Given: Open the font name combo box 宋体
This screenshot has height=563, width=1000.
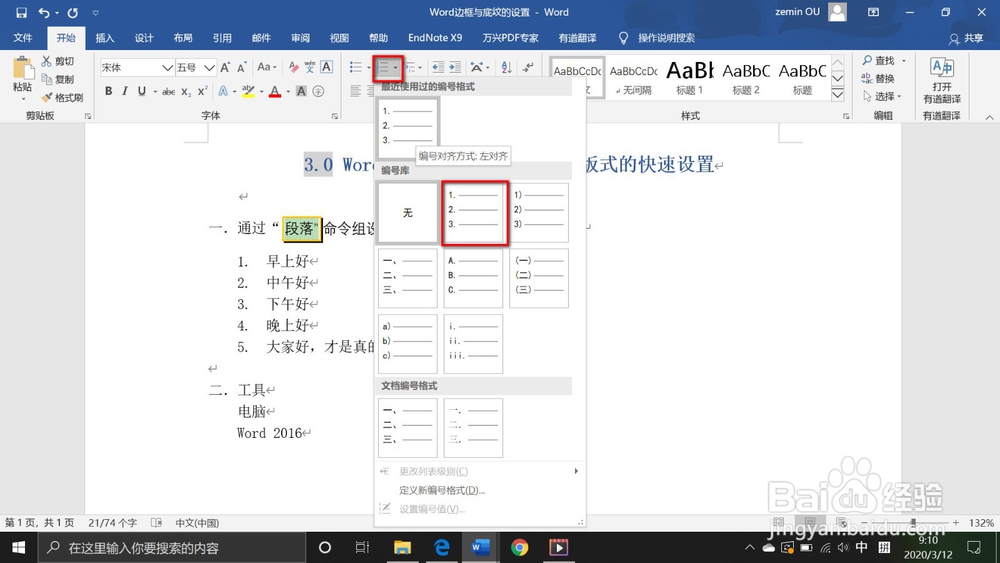Looking at the screenshot, I should [137, 68].
